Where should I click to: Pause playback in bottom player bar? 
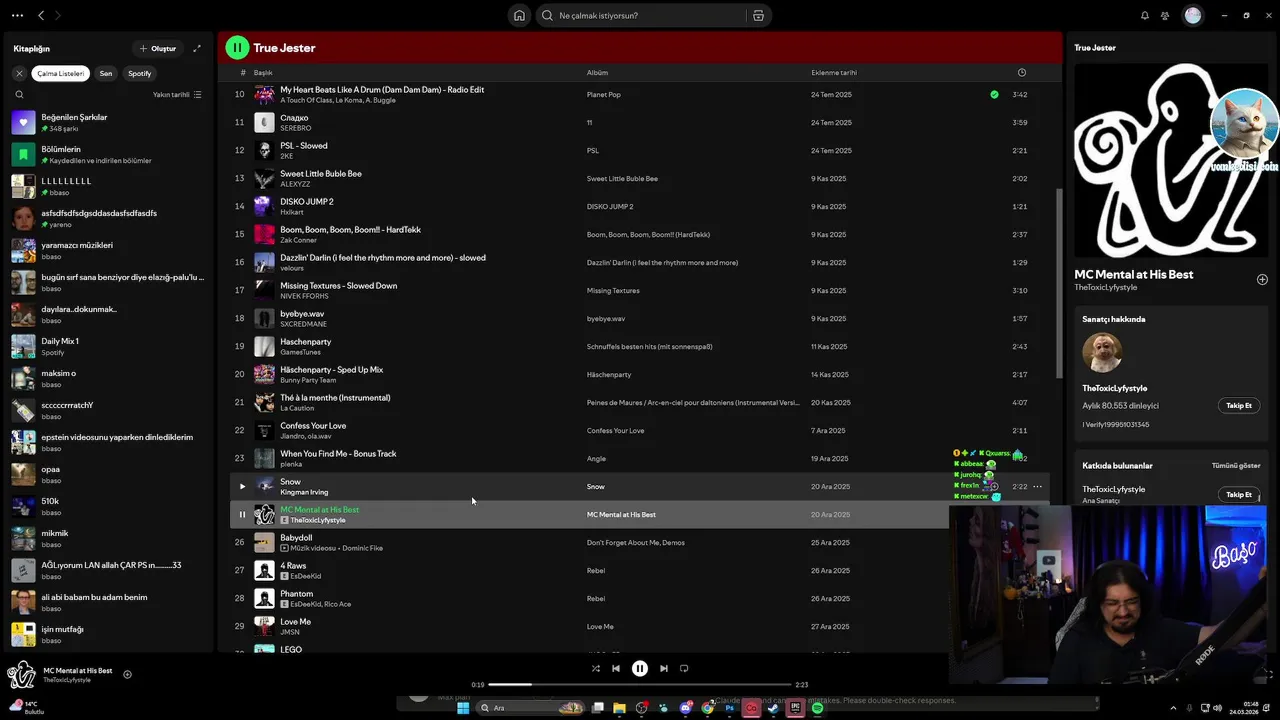pyautogui.click(x=640, y=669)
